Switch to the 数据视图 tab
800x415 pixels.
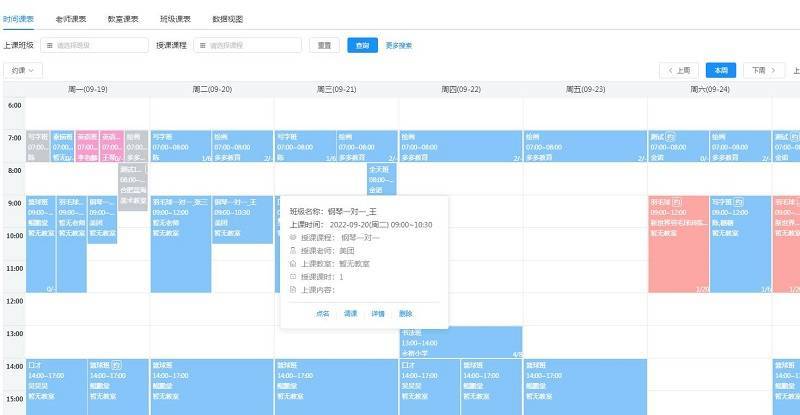(x=227, y=19)
